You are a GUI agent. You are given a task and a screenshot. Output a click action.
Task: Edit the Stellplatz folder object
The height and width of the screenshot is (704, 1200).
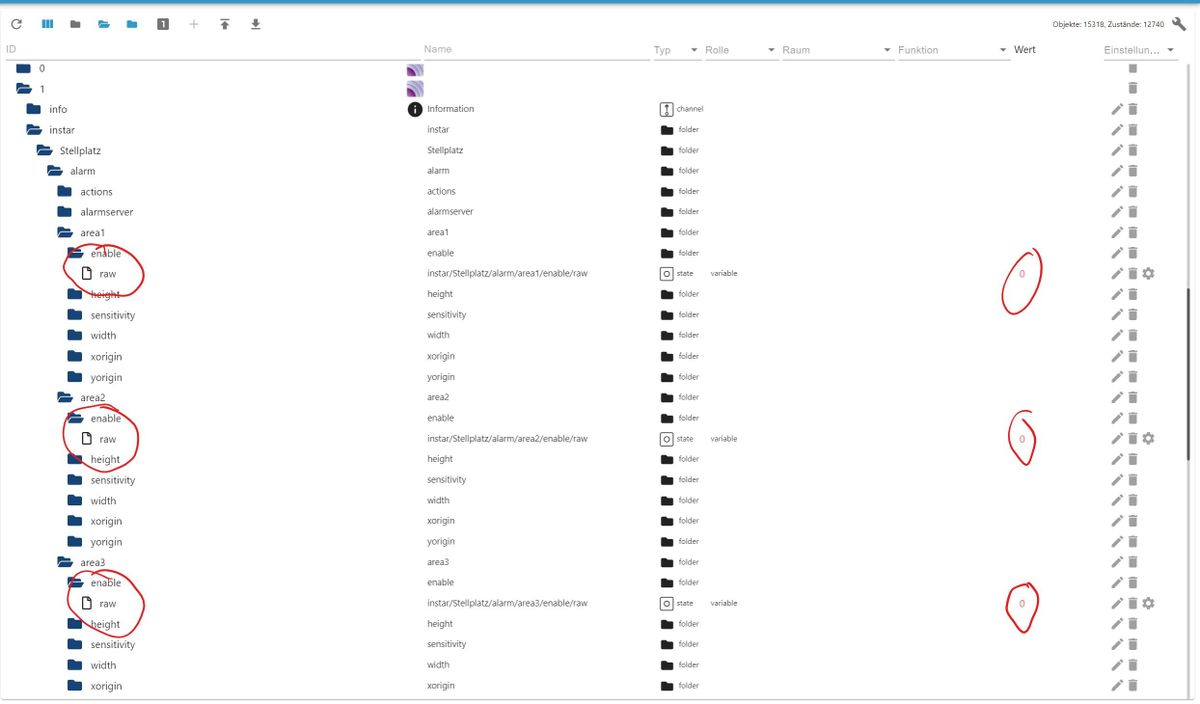1117,150
